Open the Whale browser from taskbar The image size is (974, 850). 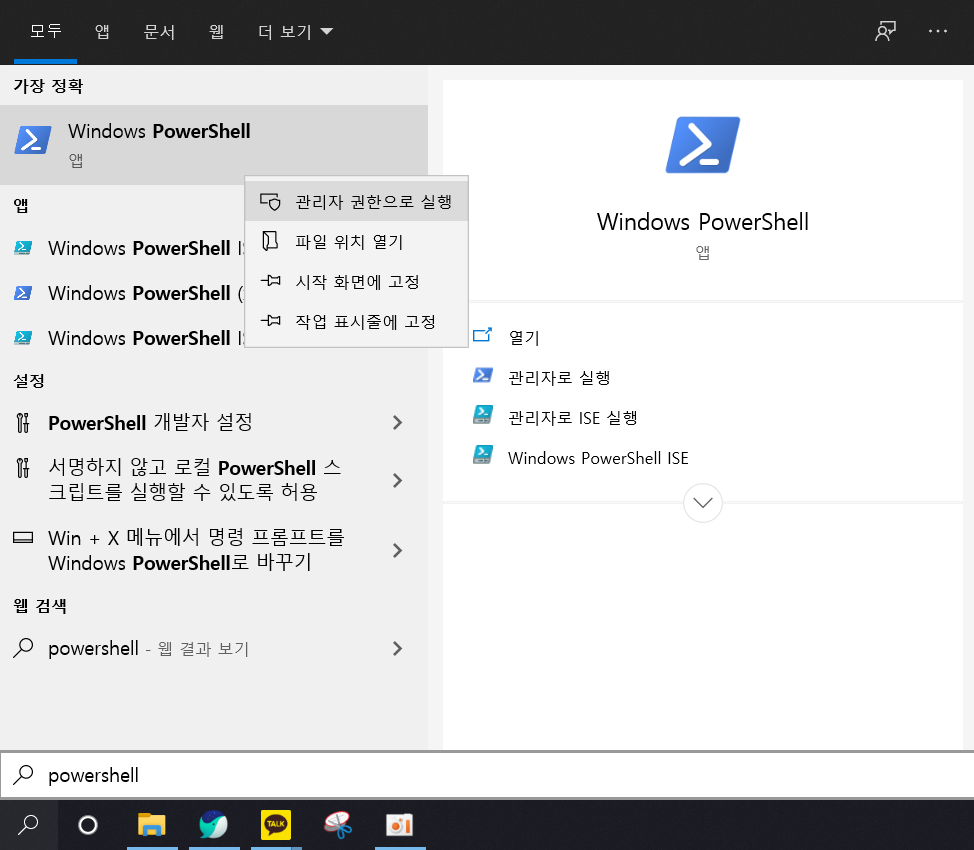(x=214, y=825)
